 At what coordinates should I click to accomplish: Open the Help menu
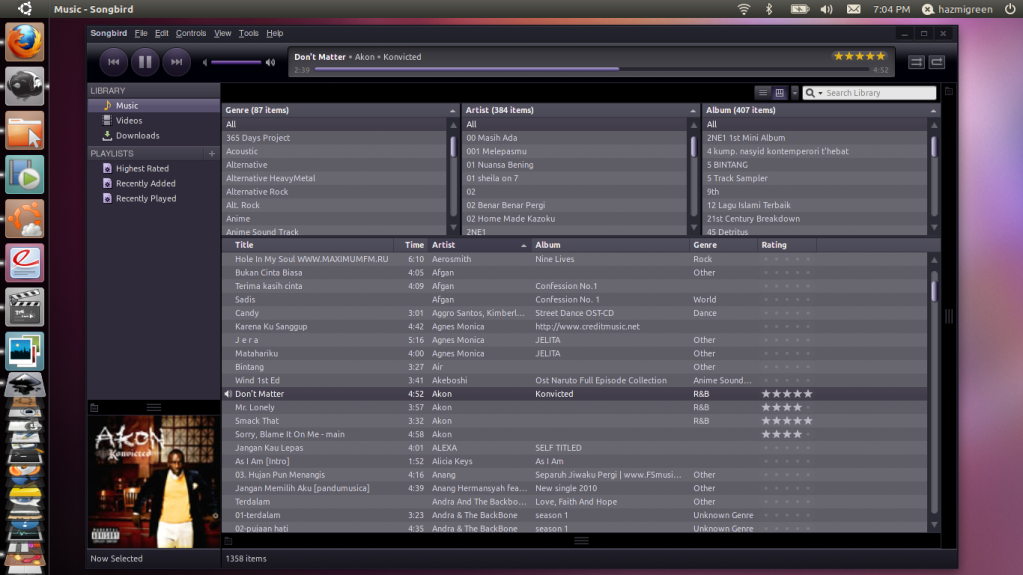tap(275, 33)
